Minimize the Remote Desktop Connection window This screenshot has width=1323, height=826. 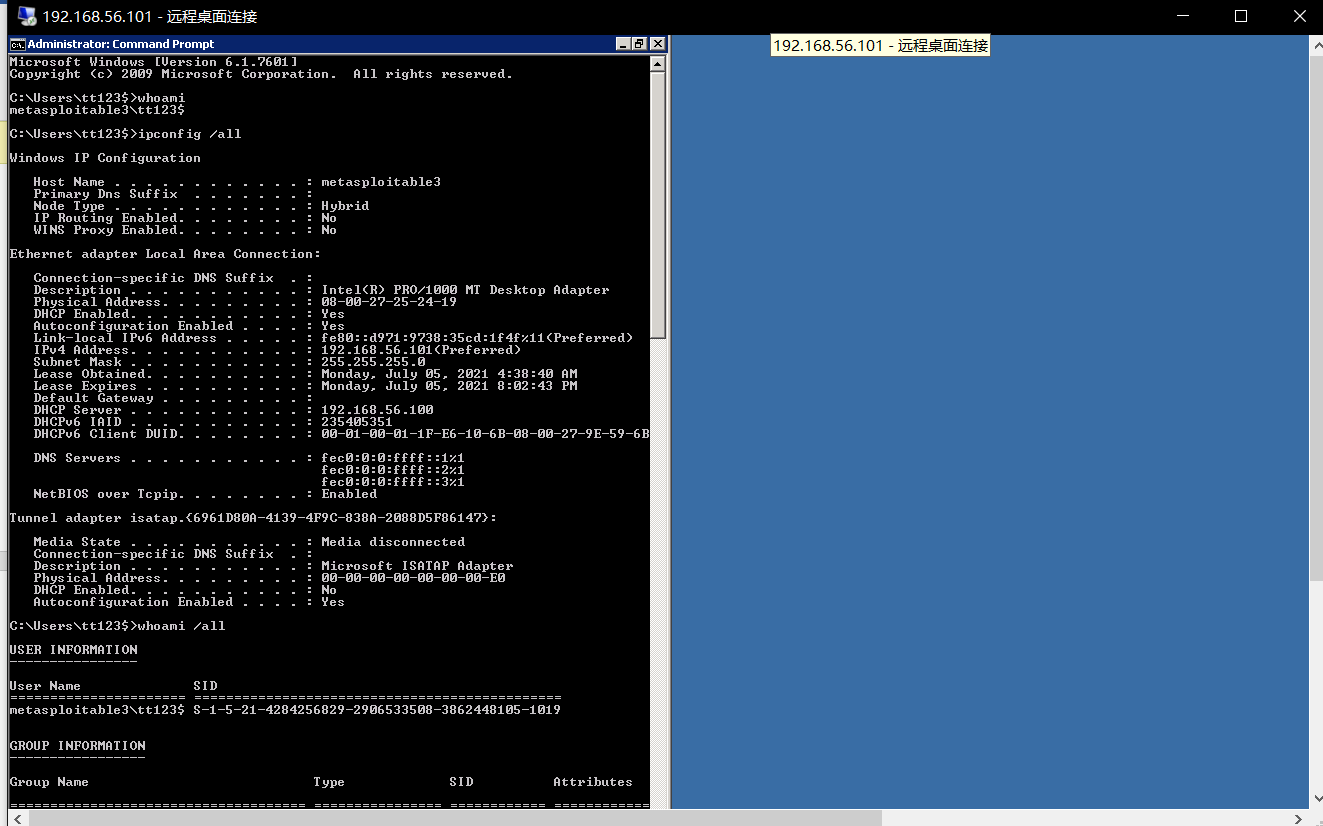(x=1185, y=16)
